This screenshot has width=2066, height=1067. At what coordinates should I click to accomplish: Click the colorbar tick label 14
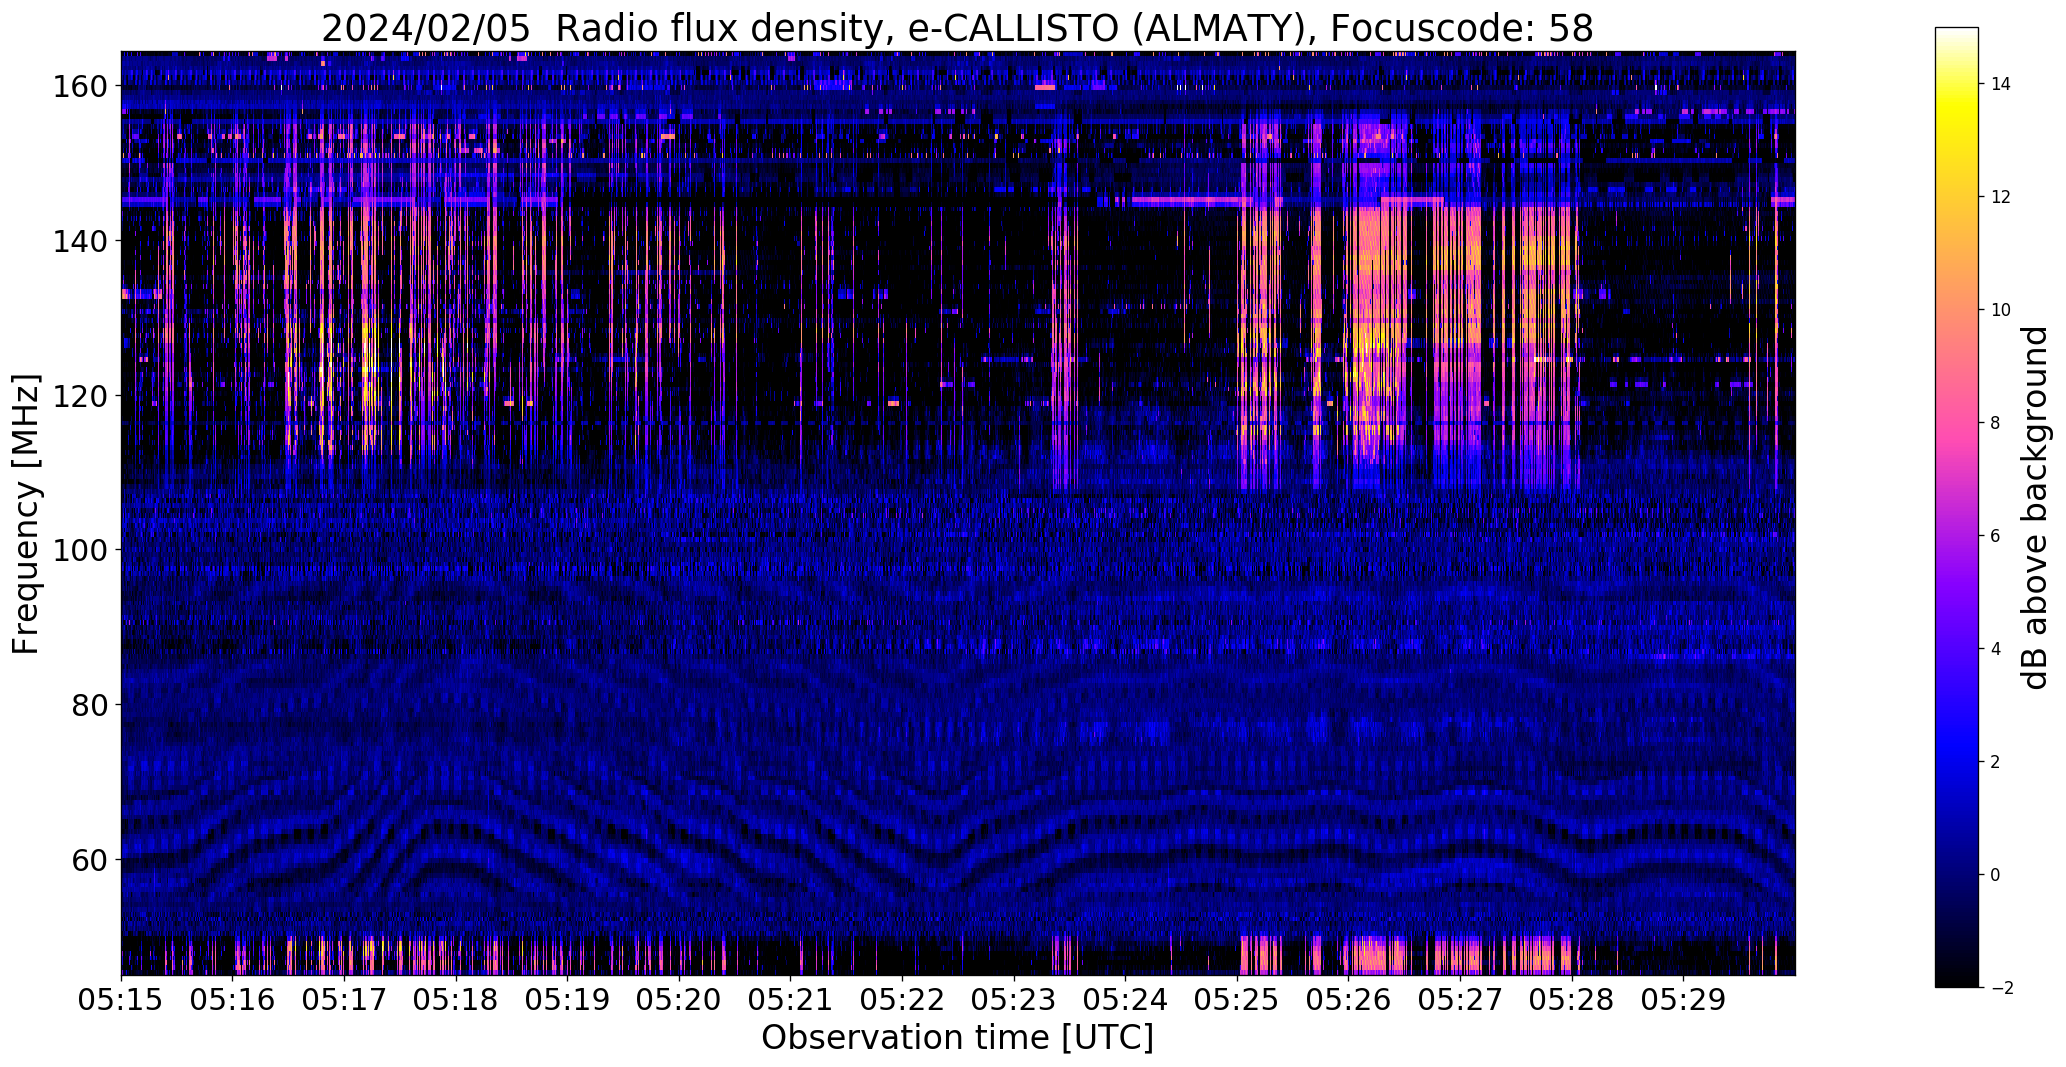click(x=2001, y=84)
